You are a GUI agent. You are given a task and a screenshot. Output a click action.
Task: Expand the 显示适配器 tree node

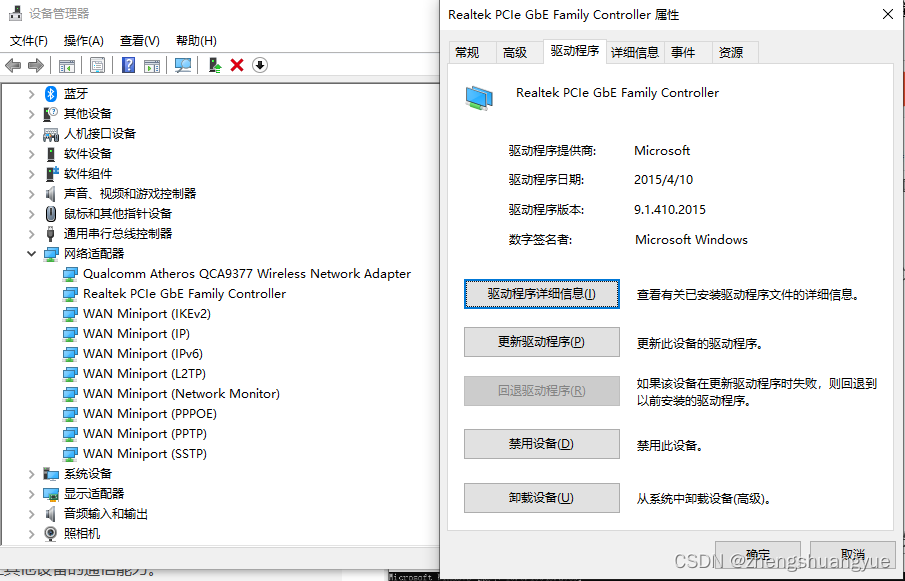31,494
